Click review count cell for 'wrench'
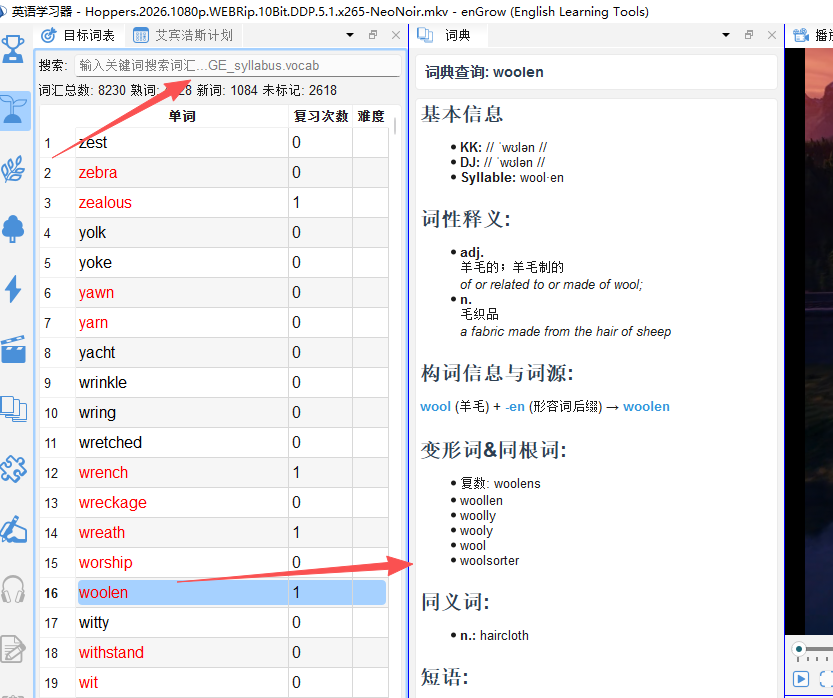This screenshot has height=698, width=833. pos(320,473)
